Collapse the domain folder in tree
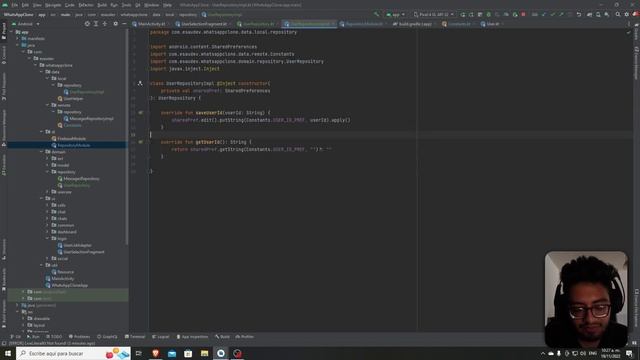The width and height of the screenshot is (640, 360). click(x=42, y=152)
